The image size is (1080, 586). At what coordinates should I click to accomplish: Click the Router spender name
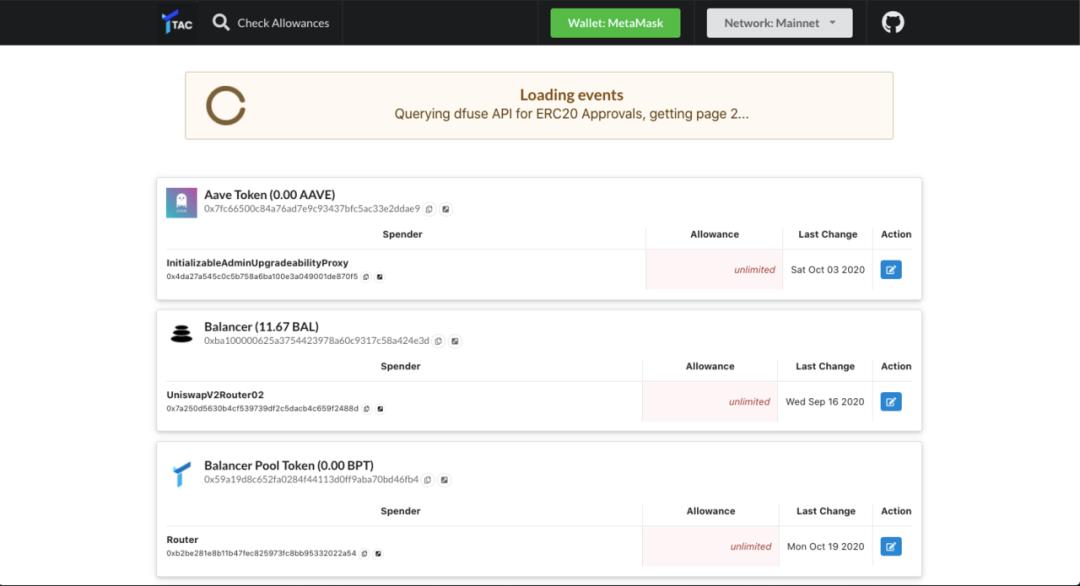[x=182, y=540]
